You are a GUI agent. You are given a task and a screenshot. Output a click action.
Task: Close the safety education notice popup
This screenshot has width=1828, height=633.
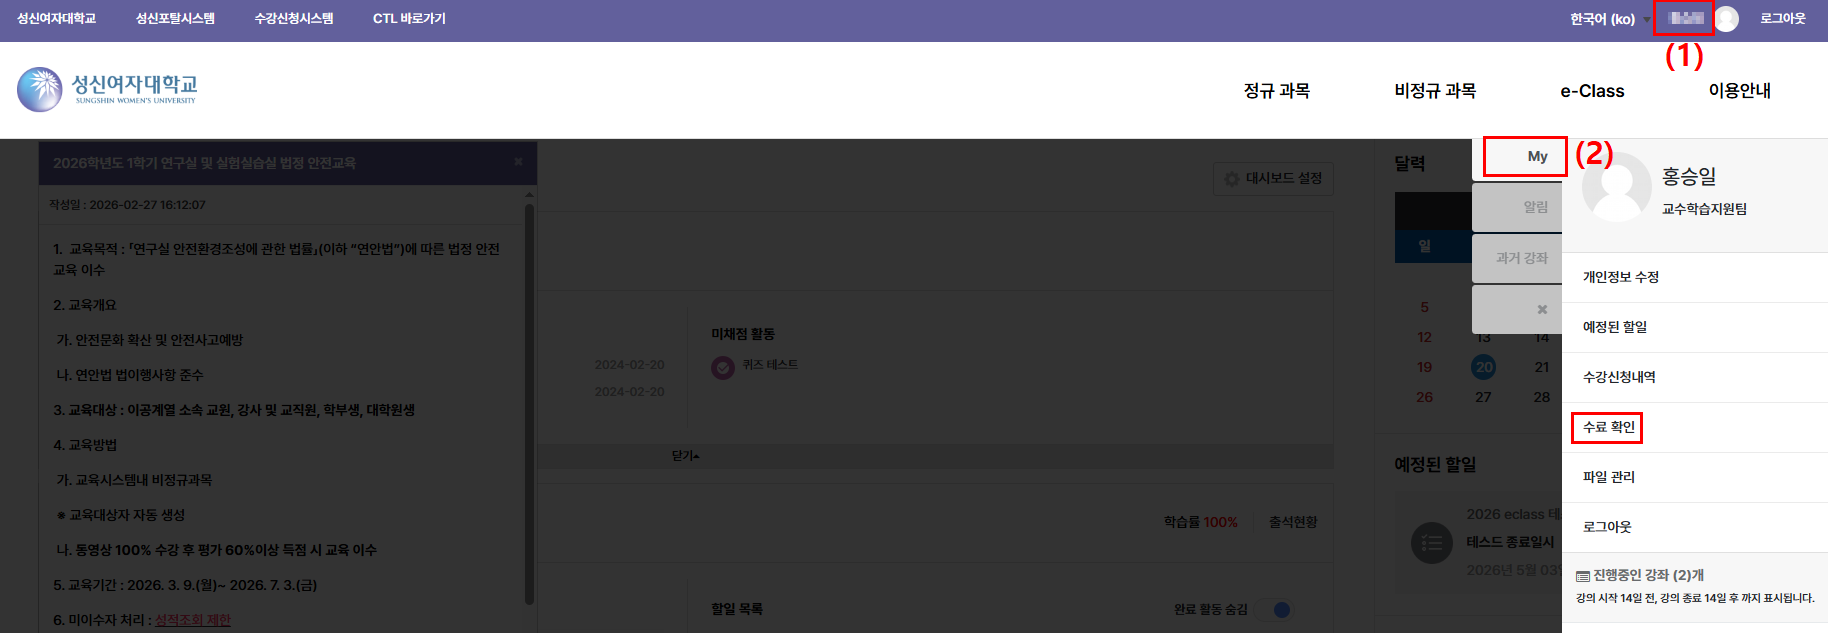[x=518, y=162]
